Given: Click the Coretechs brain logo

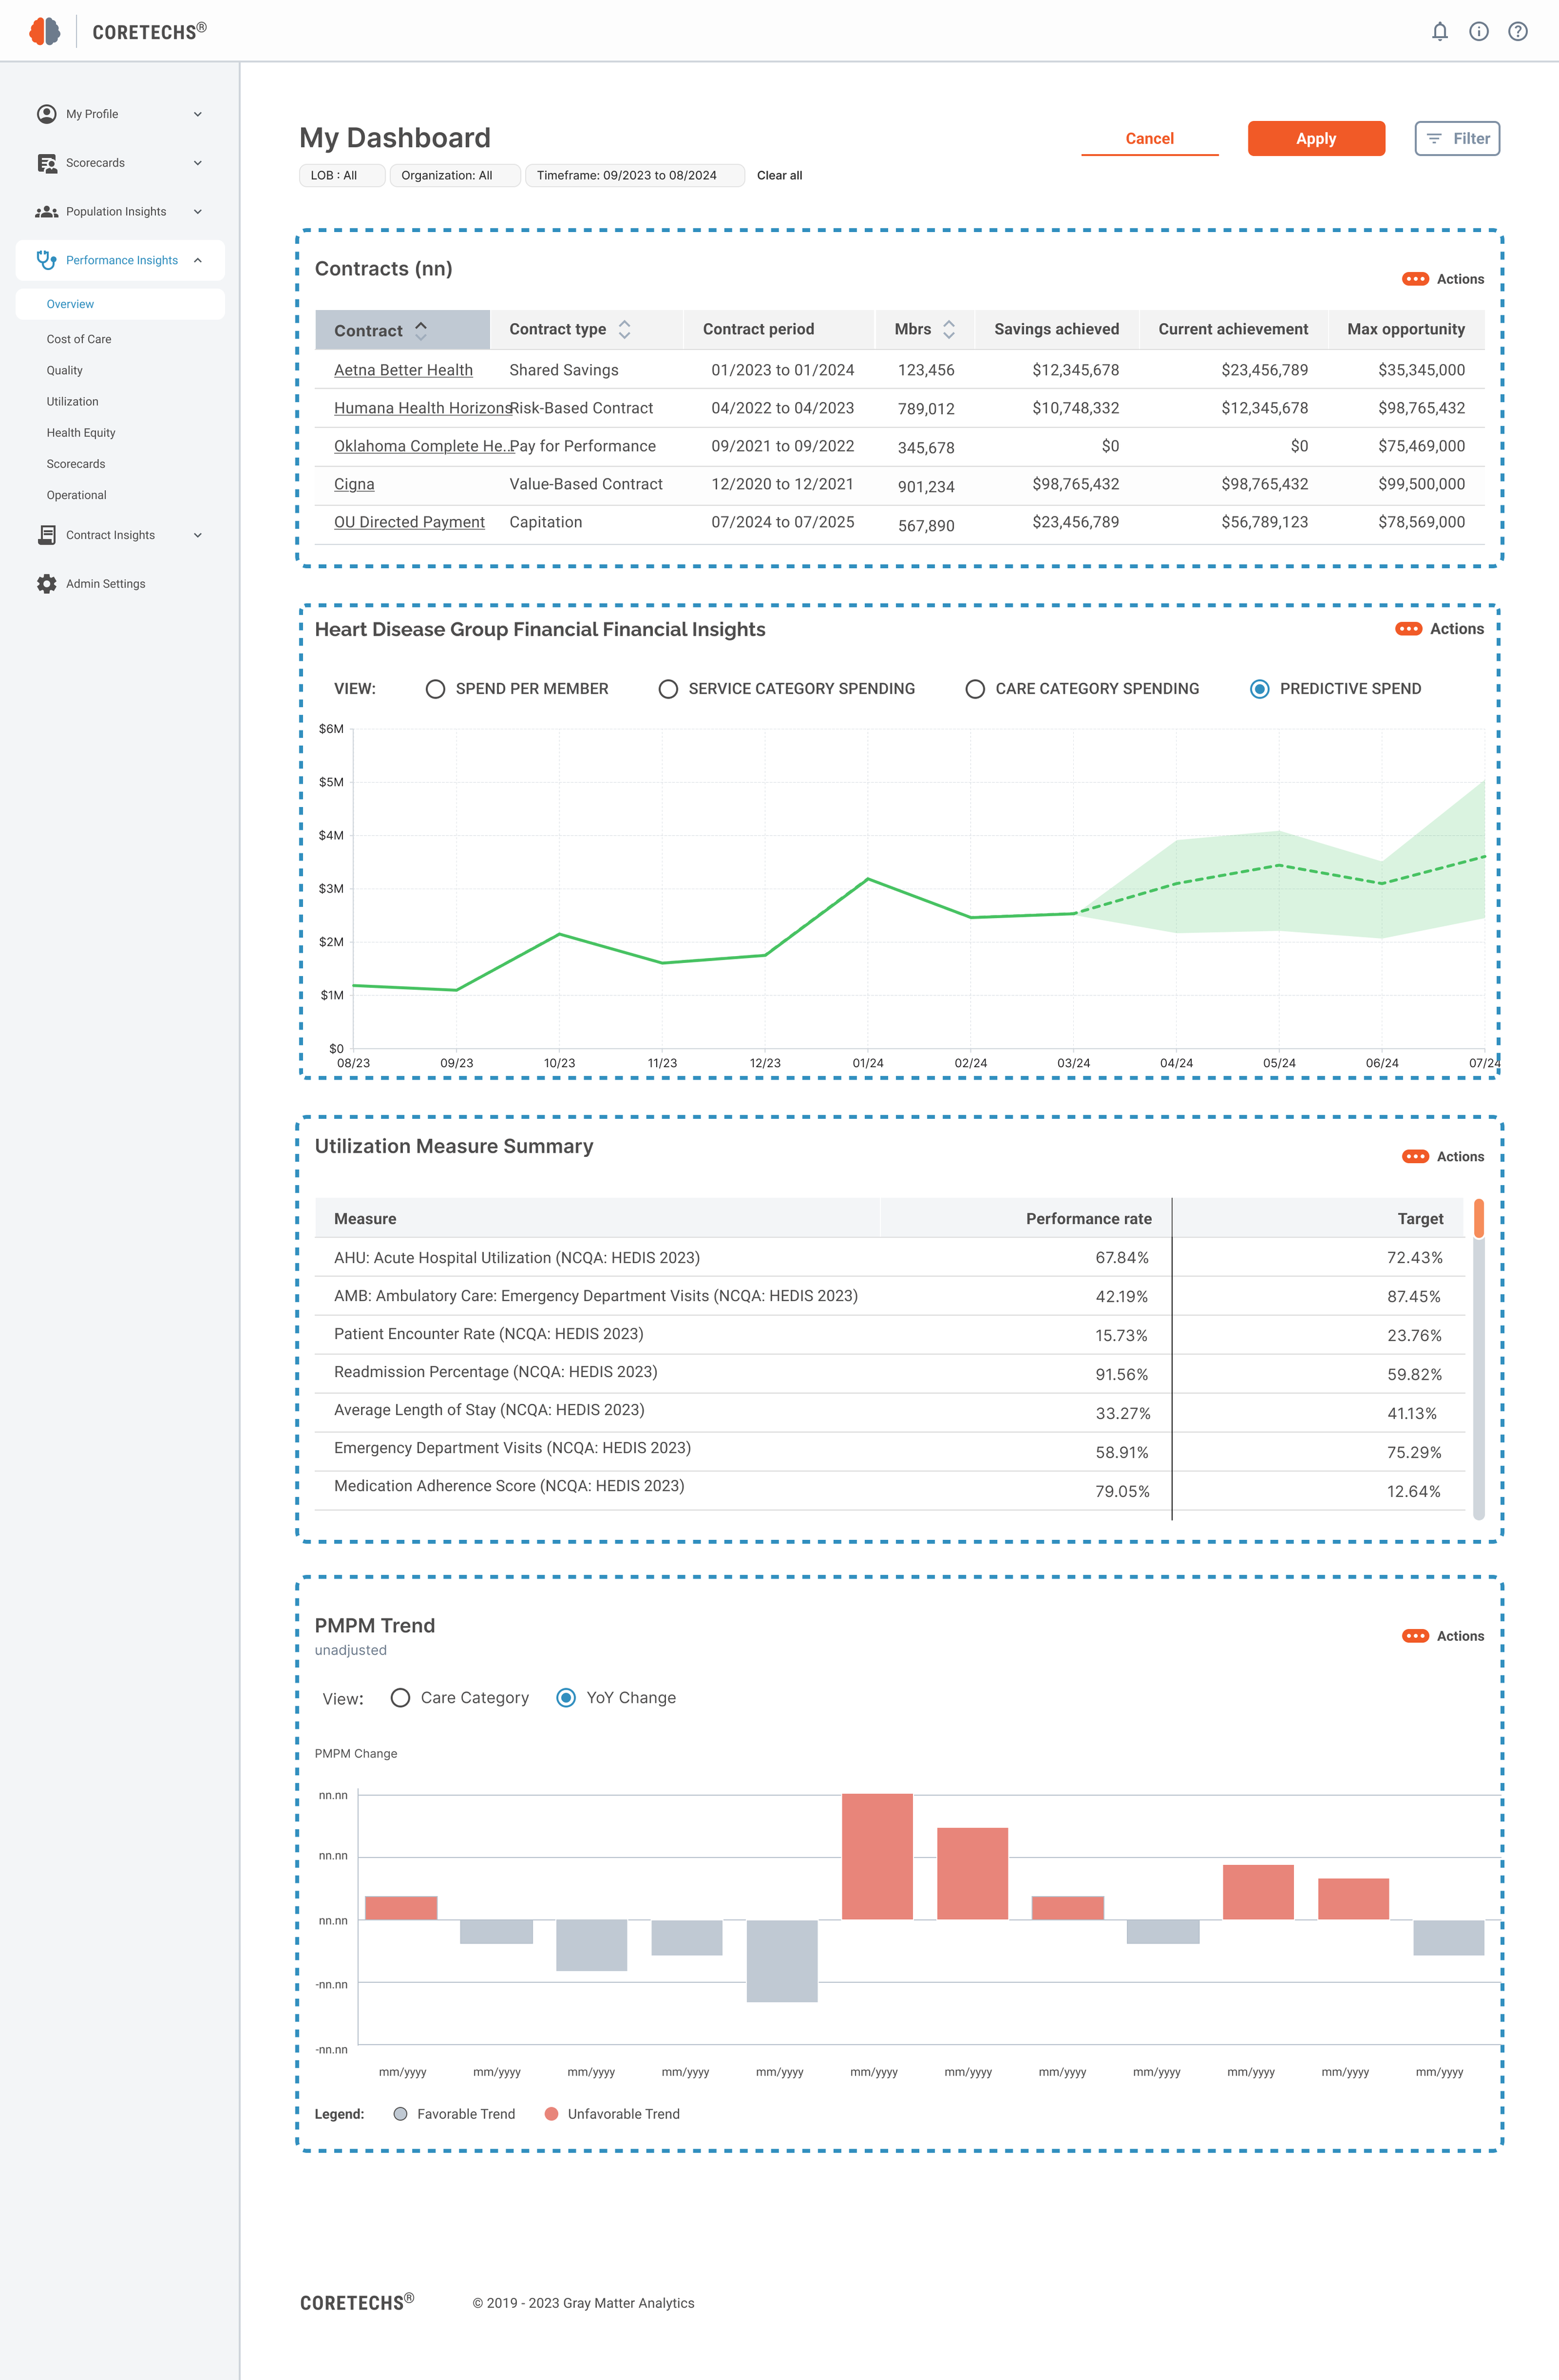Looking at the screenshot, I should pyautogui.click(x=45, y=32).
